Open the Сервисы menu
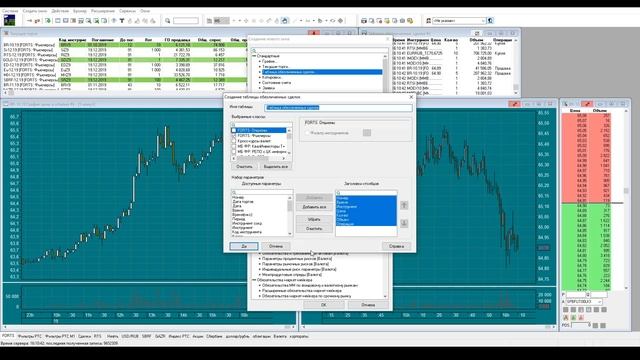 pyautogui.click(x=127, y=11)
